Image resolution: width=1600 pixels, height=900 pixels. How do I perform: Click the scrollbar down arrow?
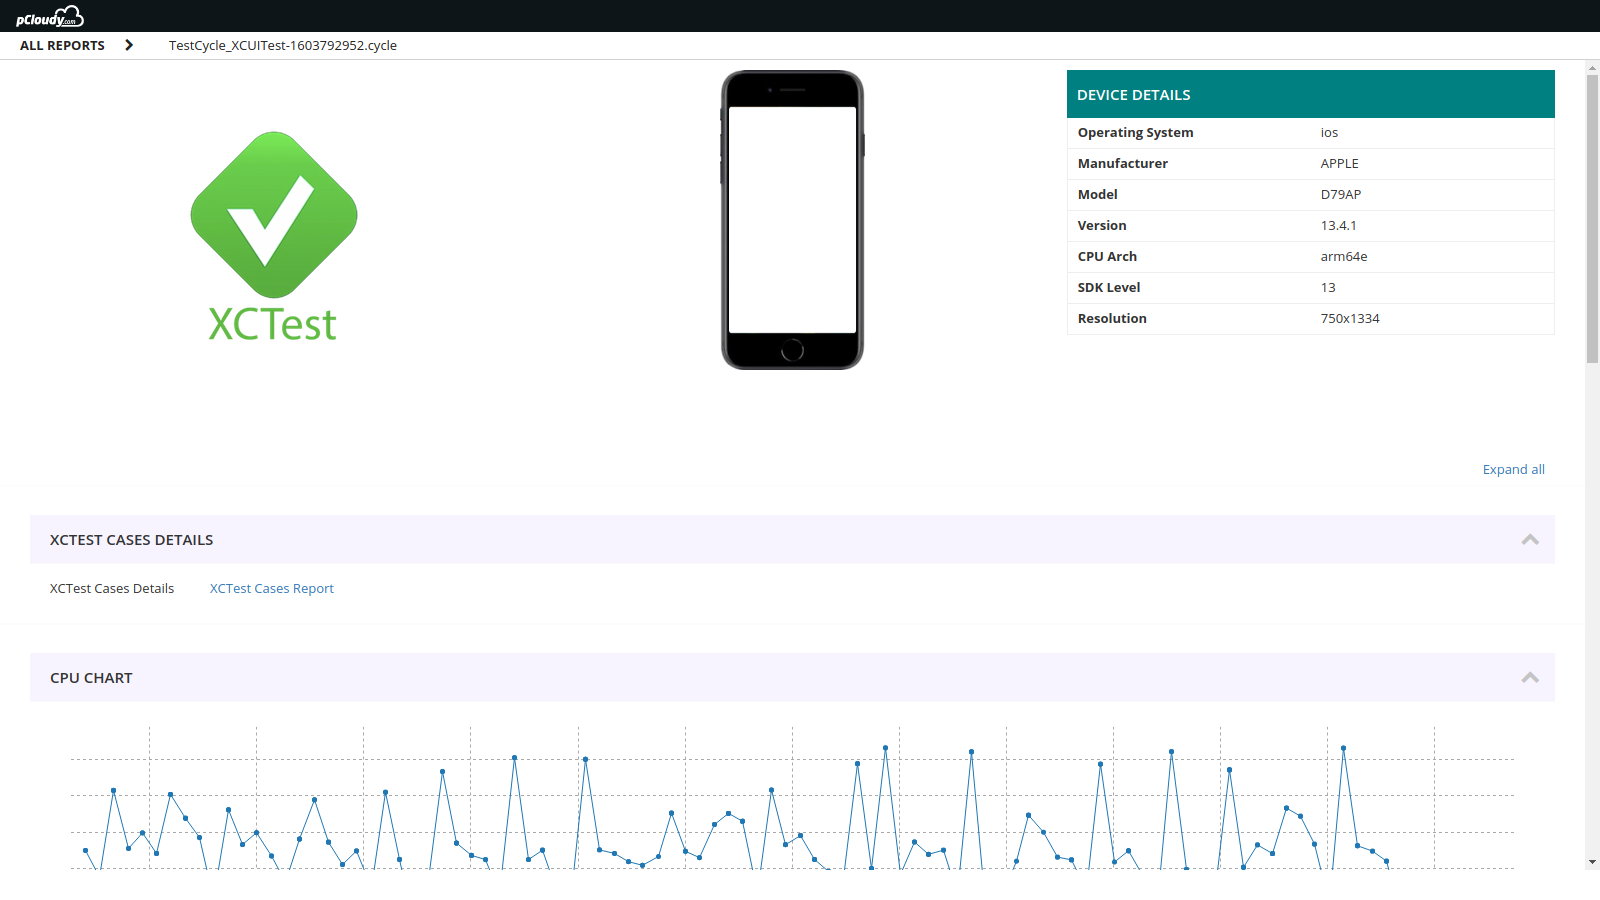(1592, 862)
